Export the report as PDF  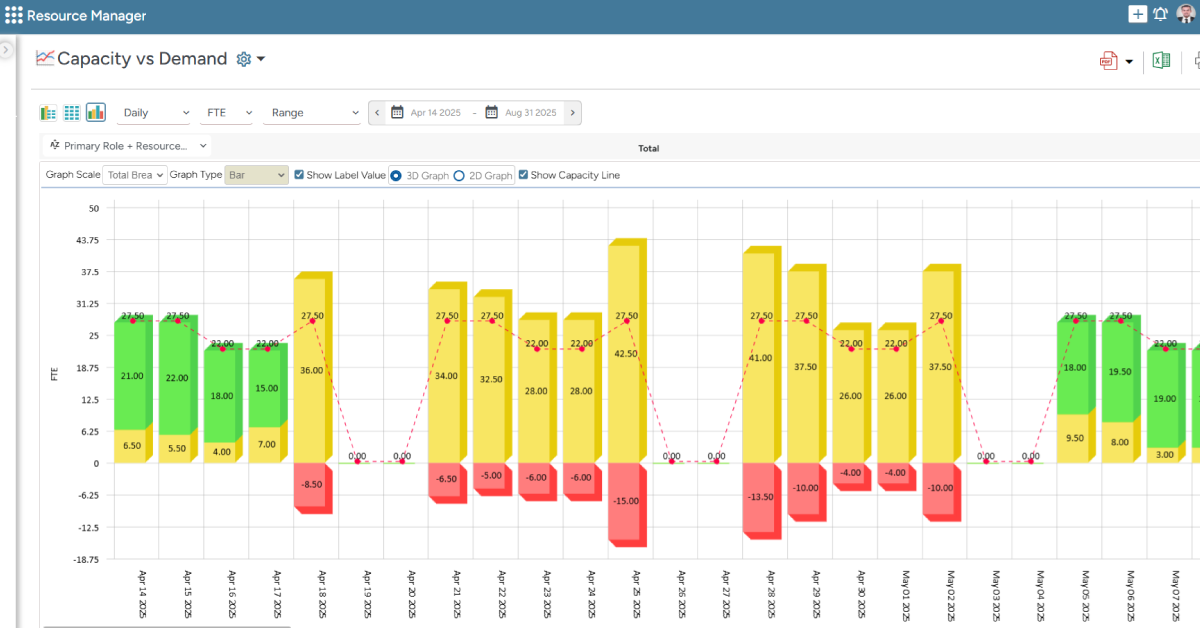[1107, 61]
